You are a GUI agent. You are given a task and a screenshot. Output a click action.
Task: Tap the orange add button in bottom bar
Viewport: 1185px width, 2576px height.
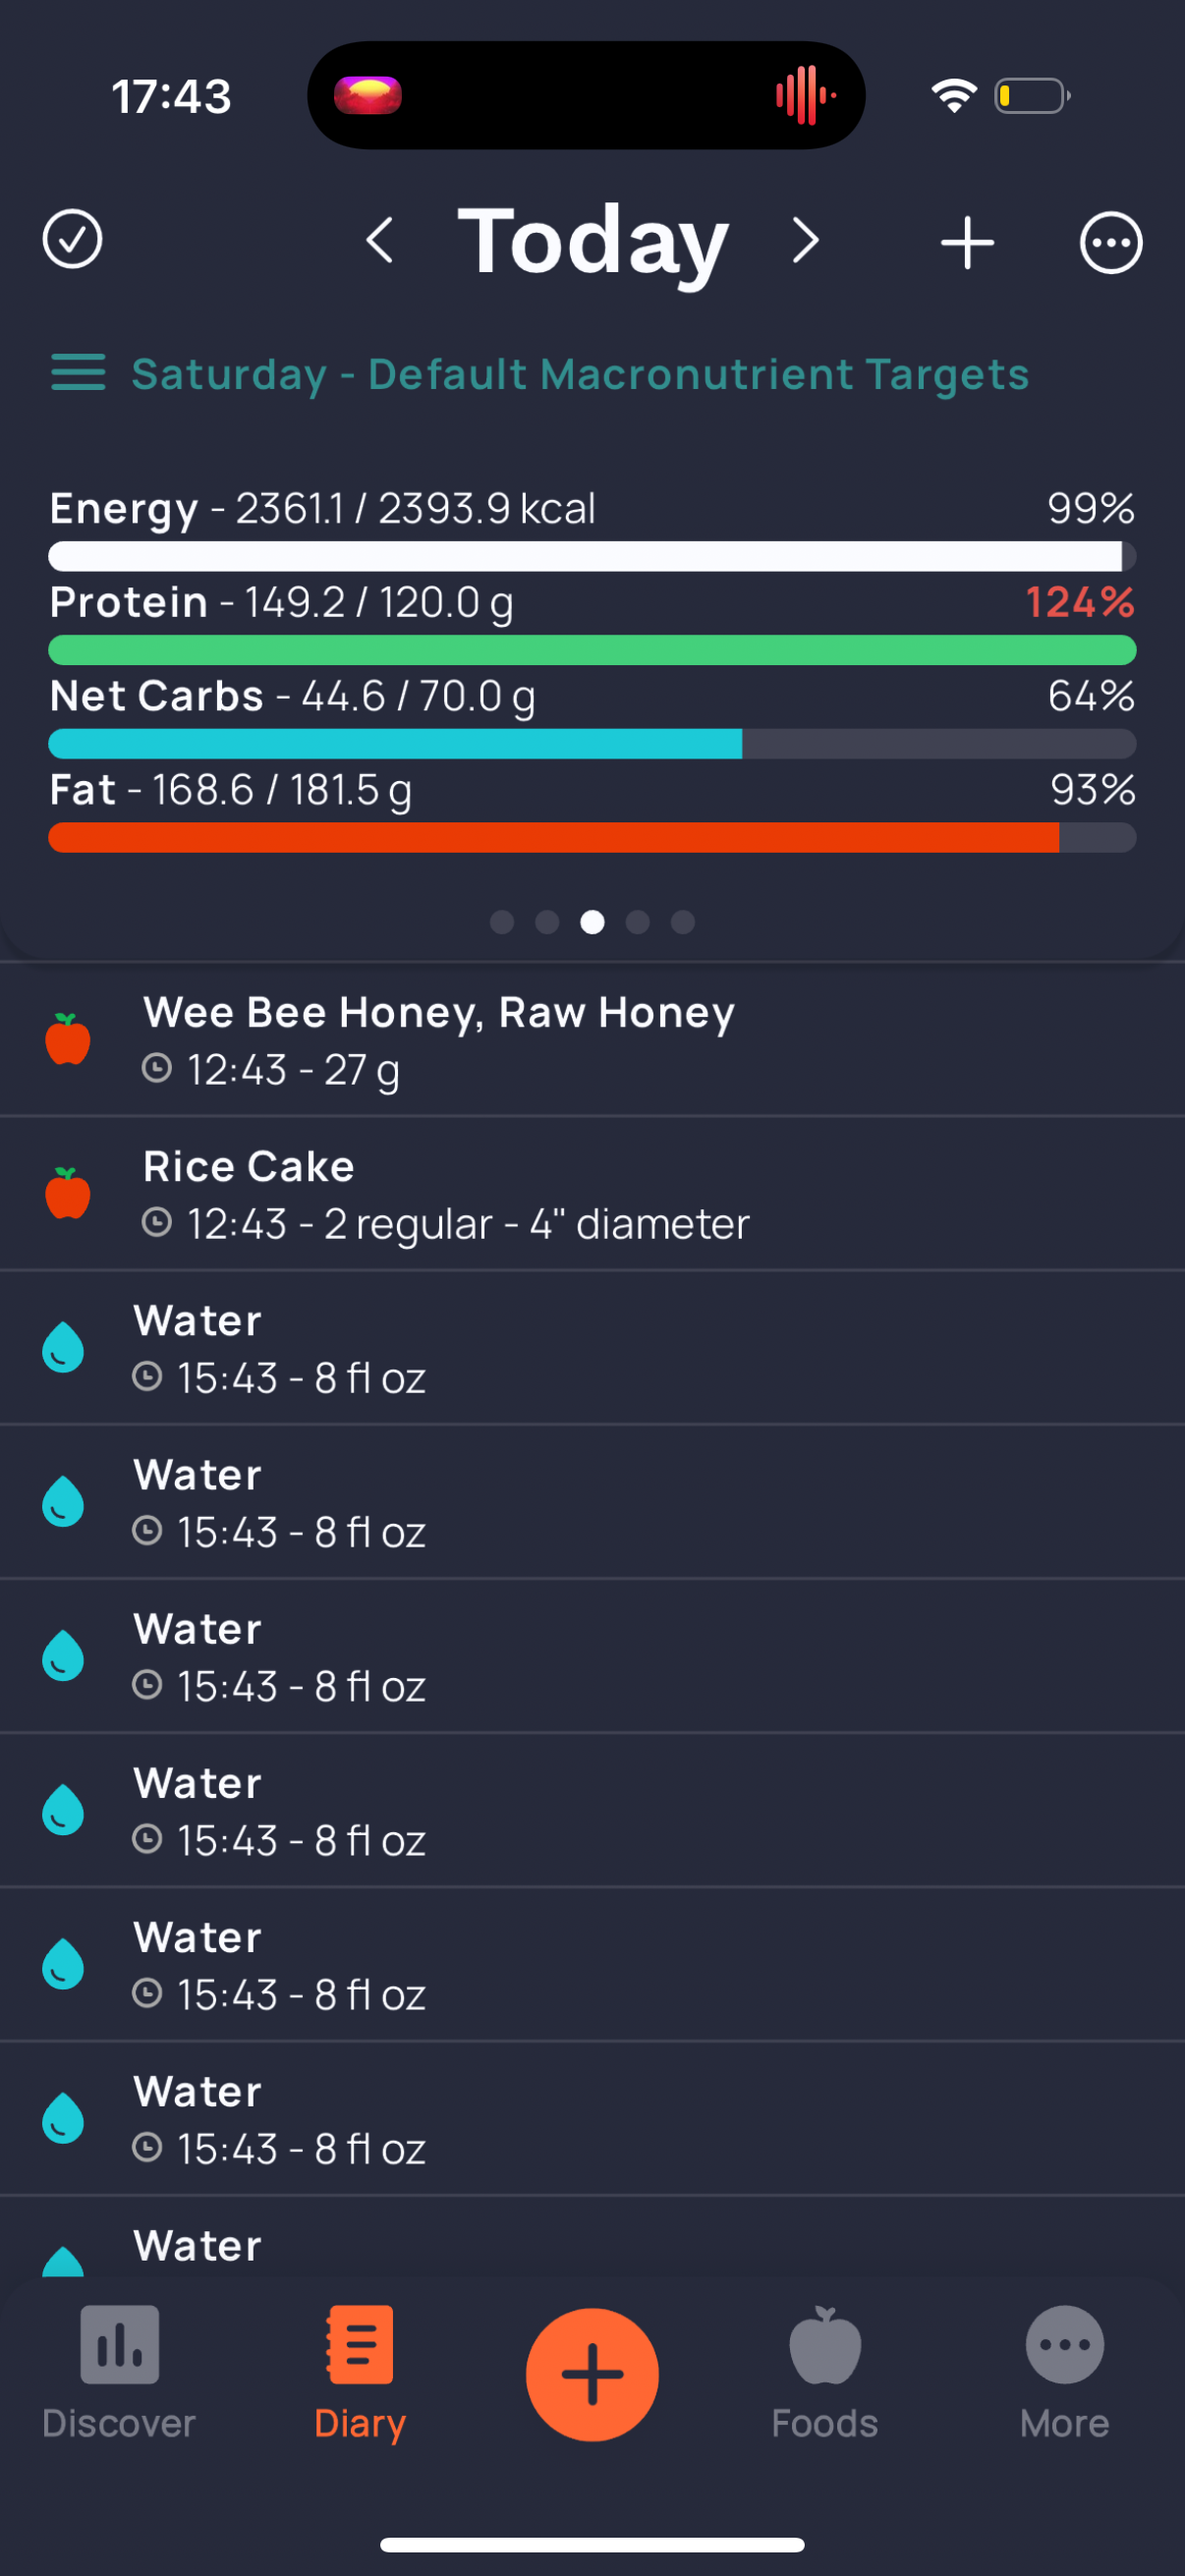coord(592,2374)
